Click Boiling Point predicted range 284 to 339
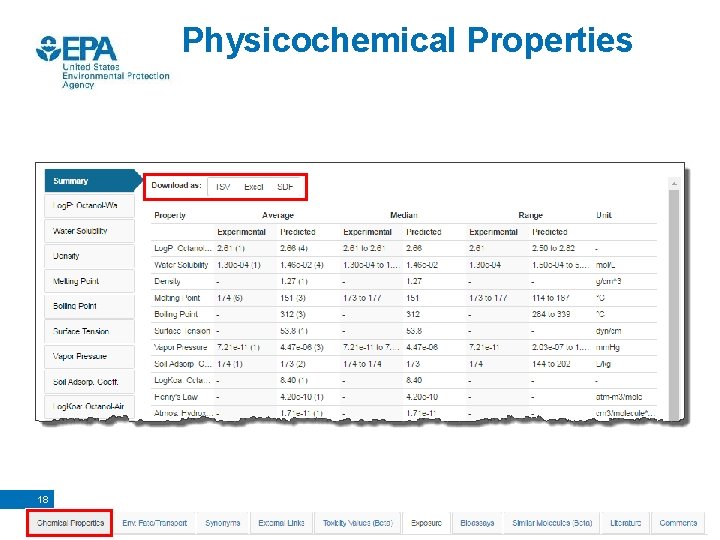The height and width of the screenshot is (540, 720). [551, 314]
